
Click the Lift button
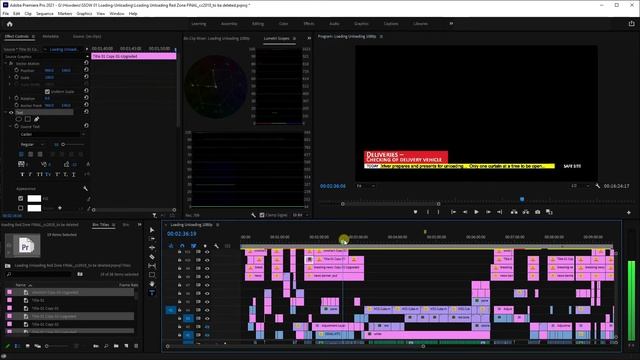pos(514,212)
